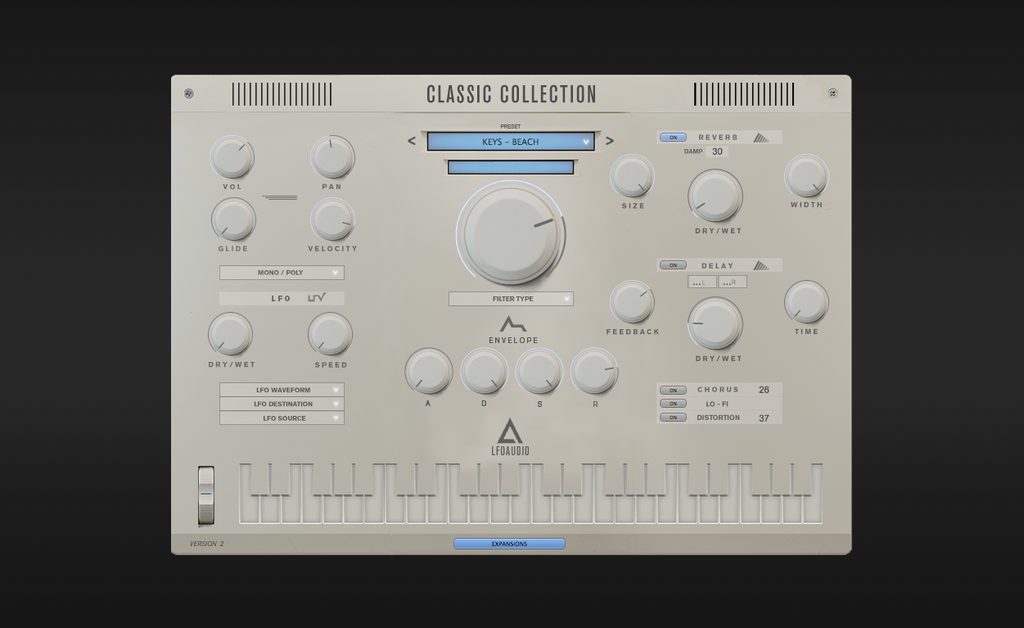Click the REVERB level meter icon
Viewport: 1024px width, 628px height.
click(761, 137)
